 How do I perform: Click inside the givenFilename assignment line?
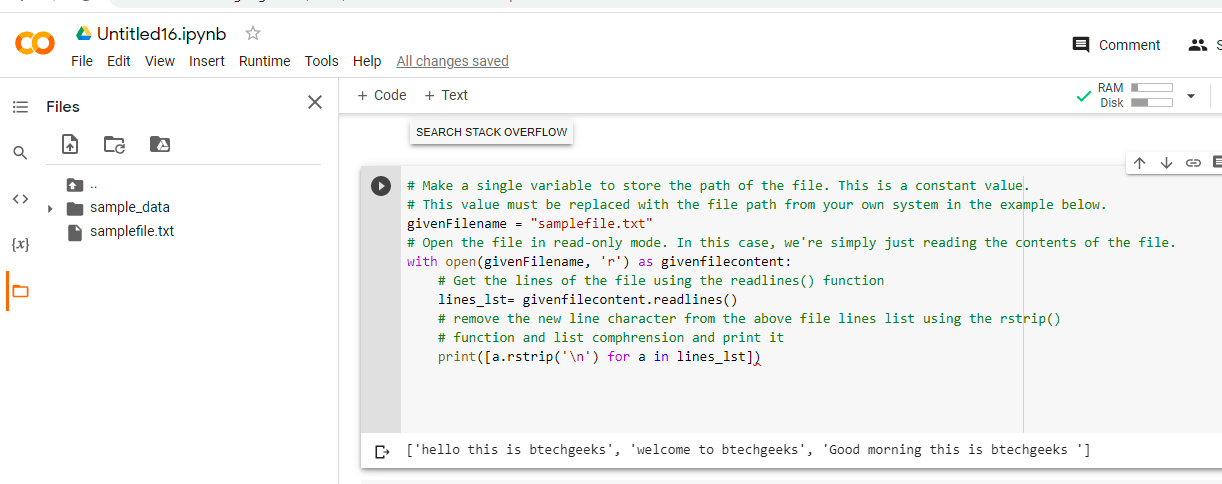pos(530,224)
